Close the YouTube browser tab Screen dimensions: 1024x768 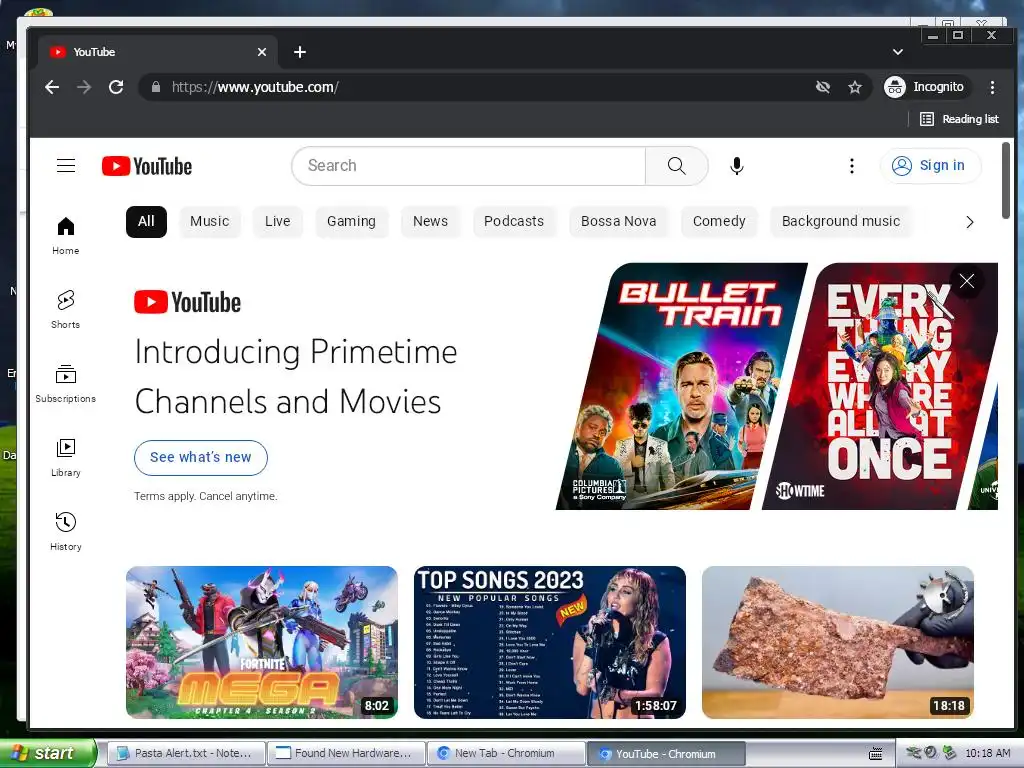coord(262,52)
